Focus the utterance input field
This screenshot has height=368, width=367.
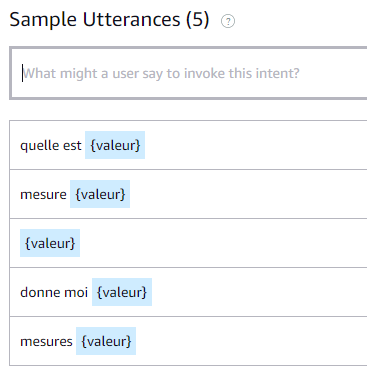tap(189, 73)
